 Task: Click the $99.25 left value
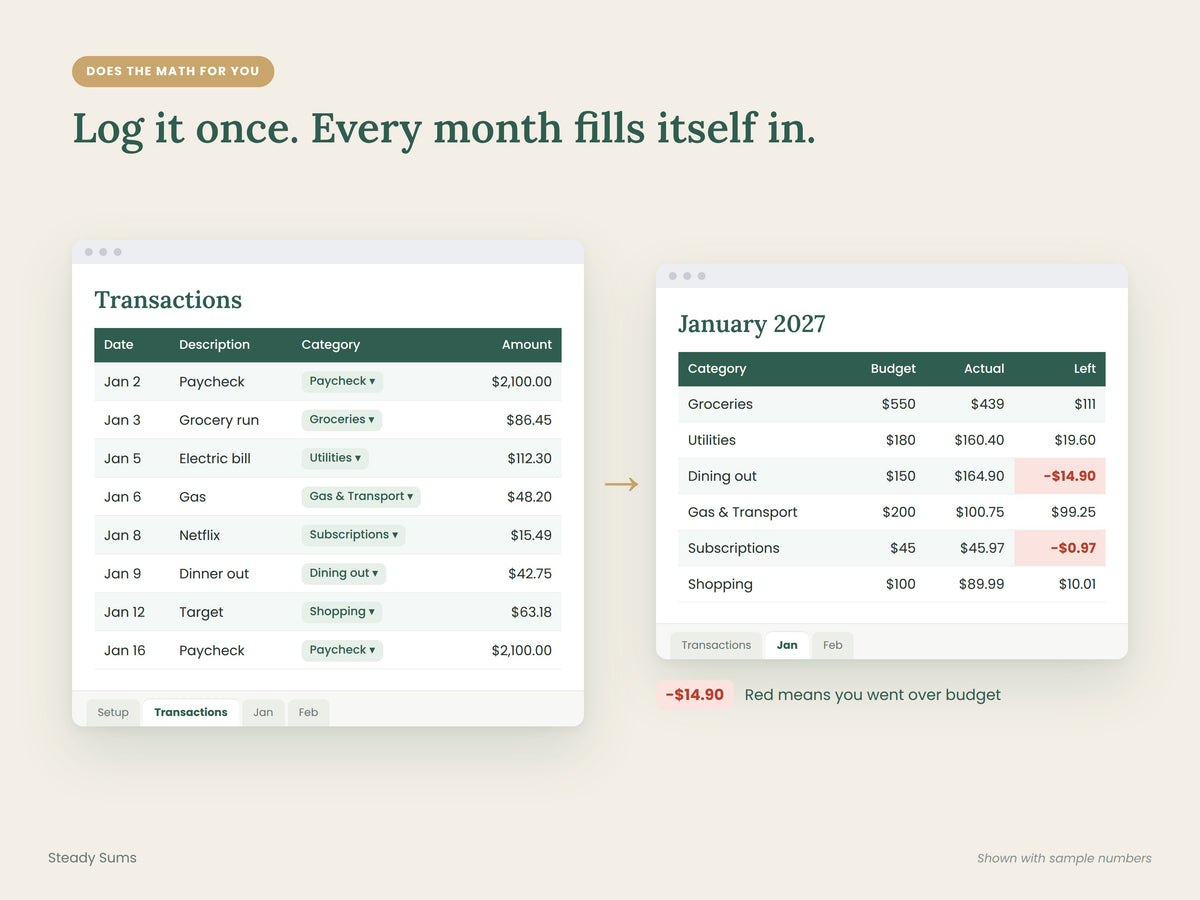pos(1074,512)
